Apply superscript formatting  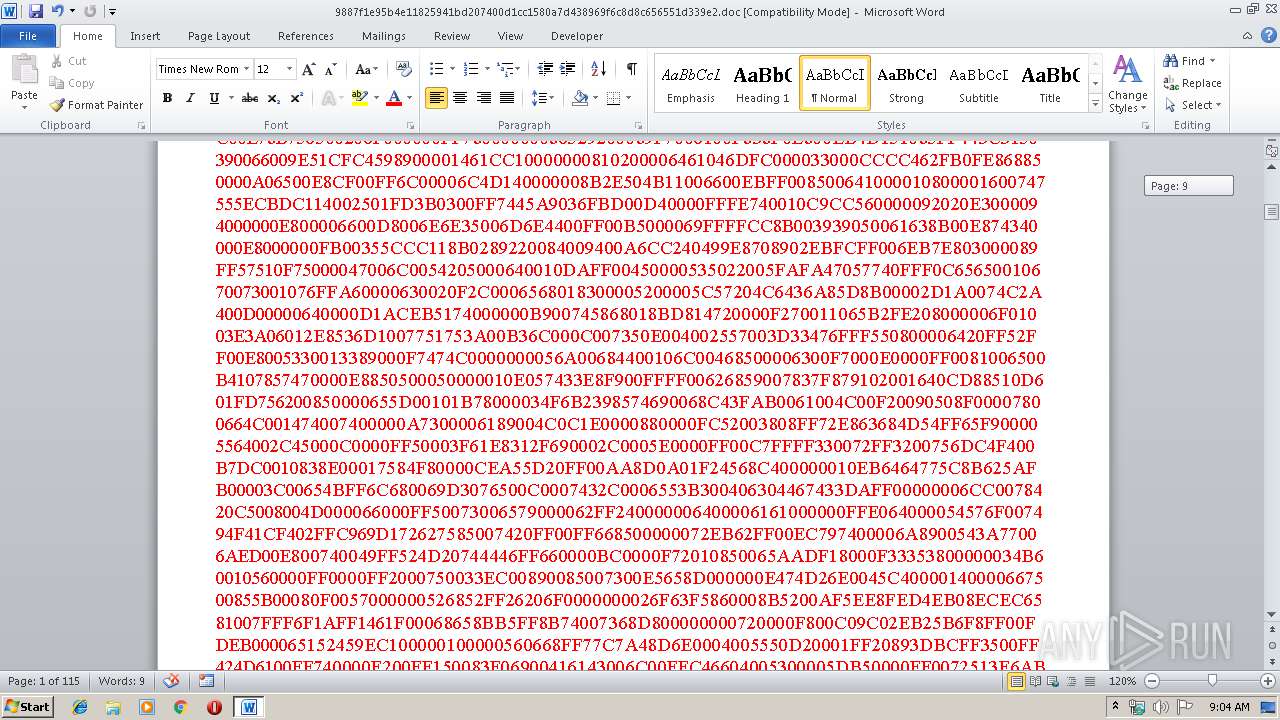pos(297,98)
